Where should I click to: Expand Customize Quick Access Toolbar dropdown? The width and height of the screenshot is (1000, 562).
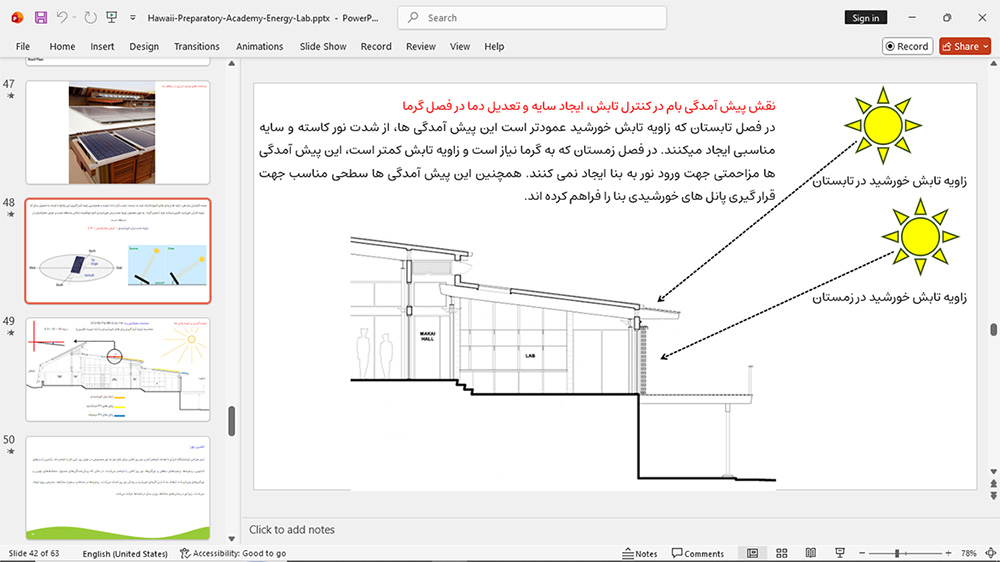[x=133, y=18]
